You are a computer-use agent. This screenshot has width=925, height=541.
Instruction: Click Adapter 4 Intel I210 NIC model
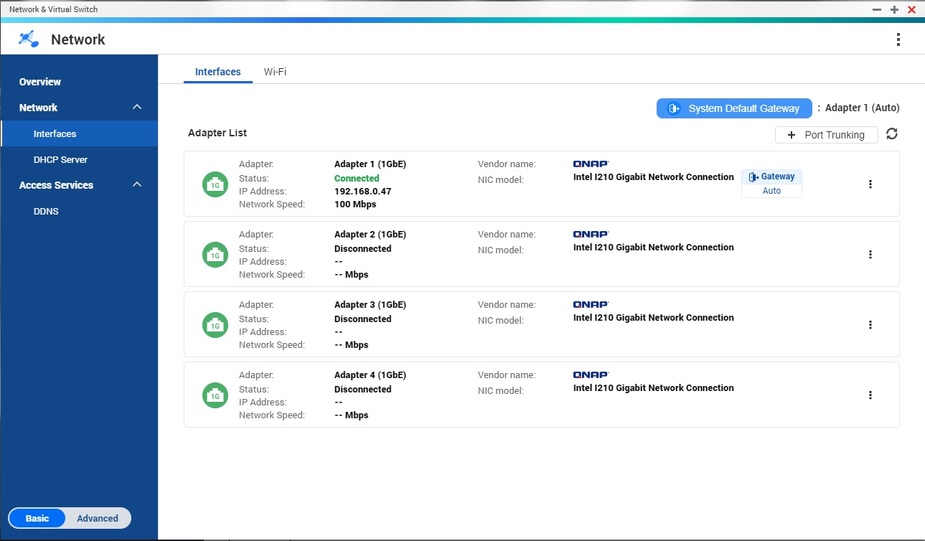654,388
